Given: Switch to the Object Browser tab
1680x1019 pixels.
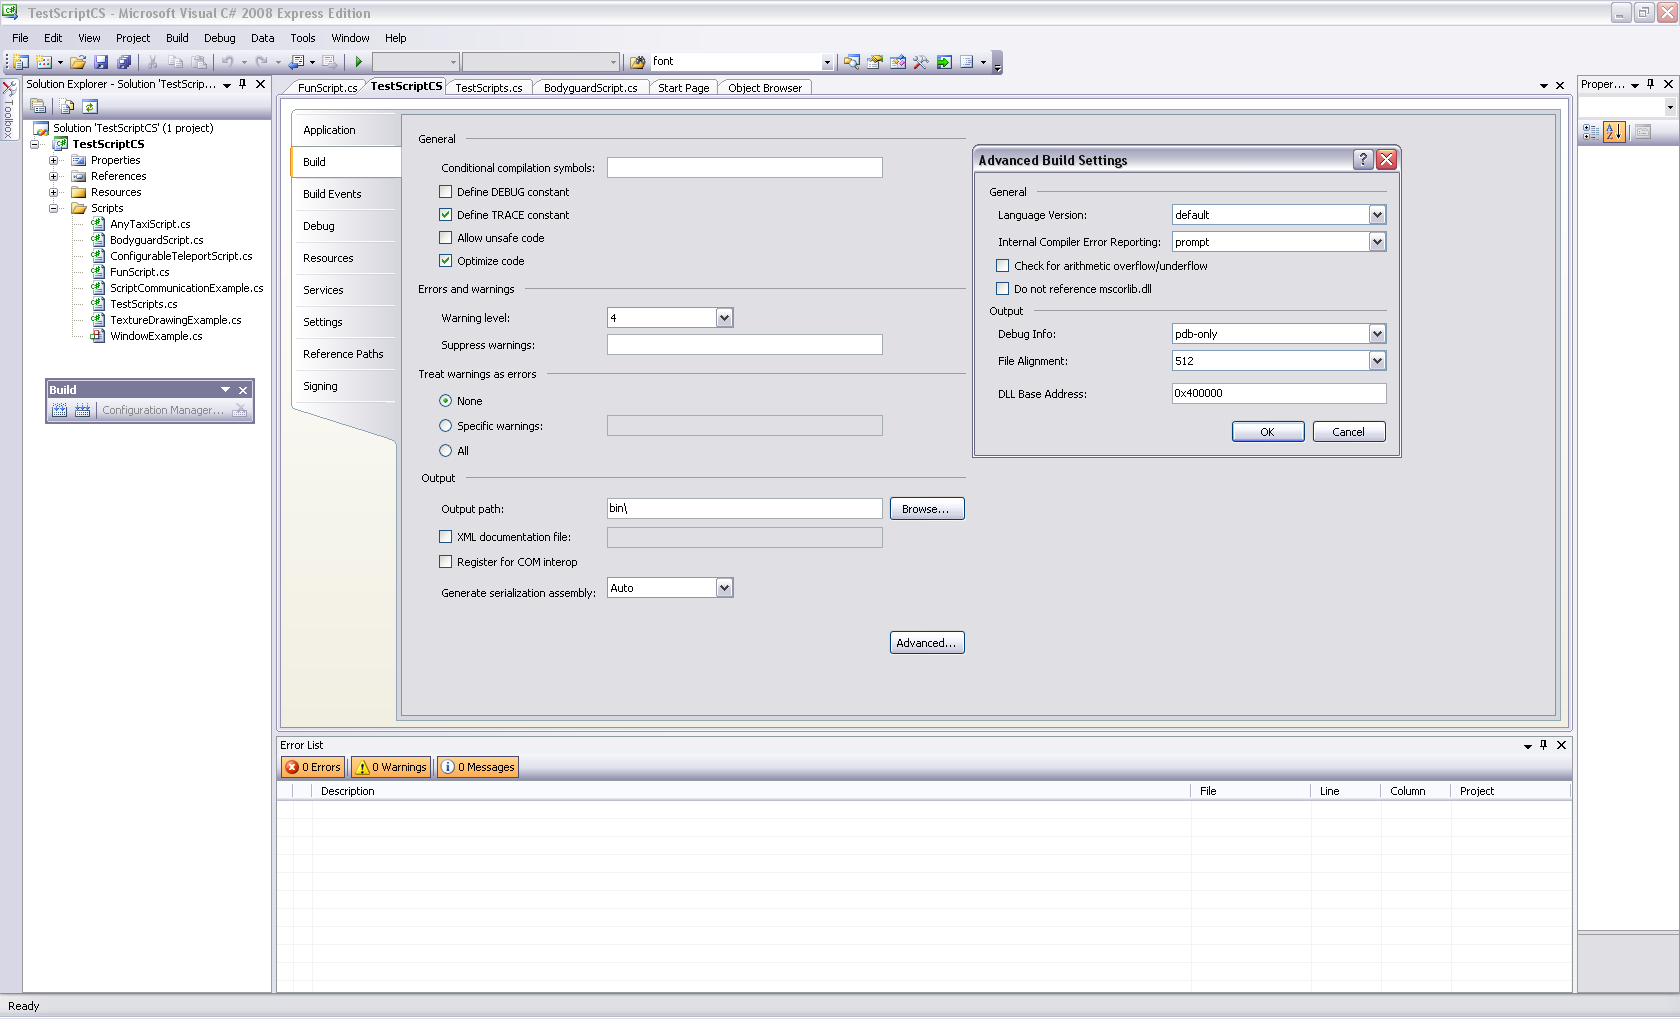Looking at the screenshot, I should tap(764, 88).
